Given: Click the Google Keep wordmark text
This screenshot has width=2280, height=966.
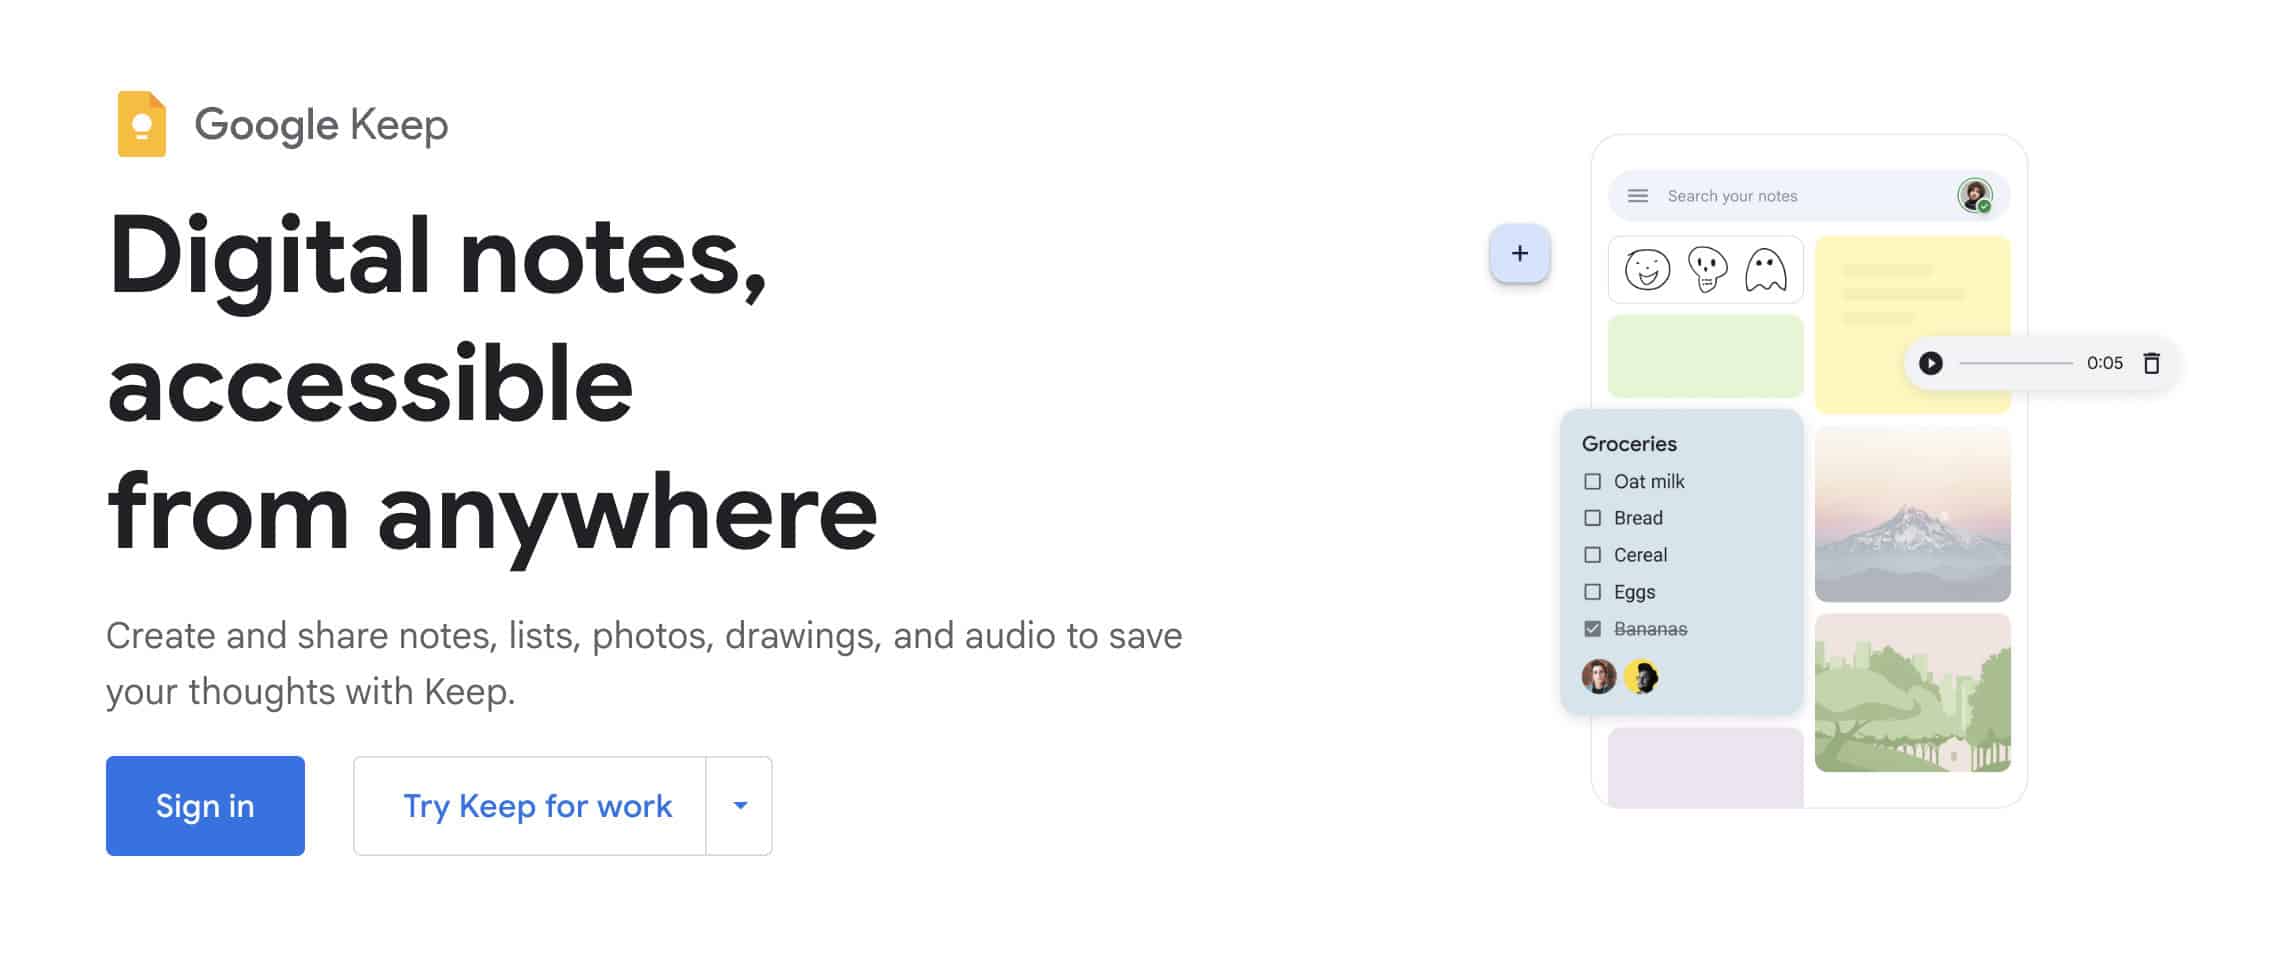Looking at the screenshot, I should point(321,125).
